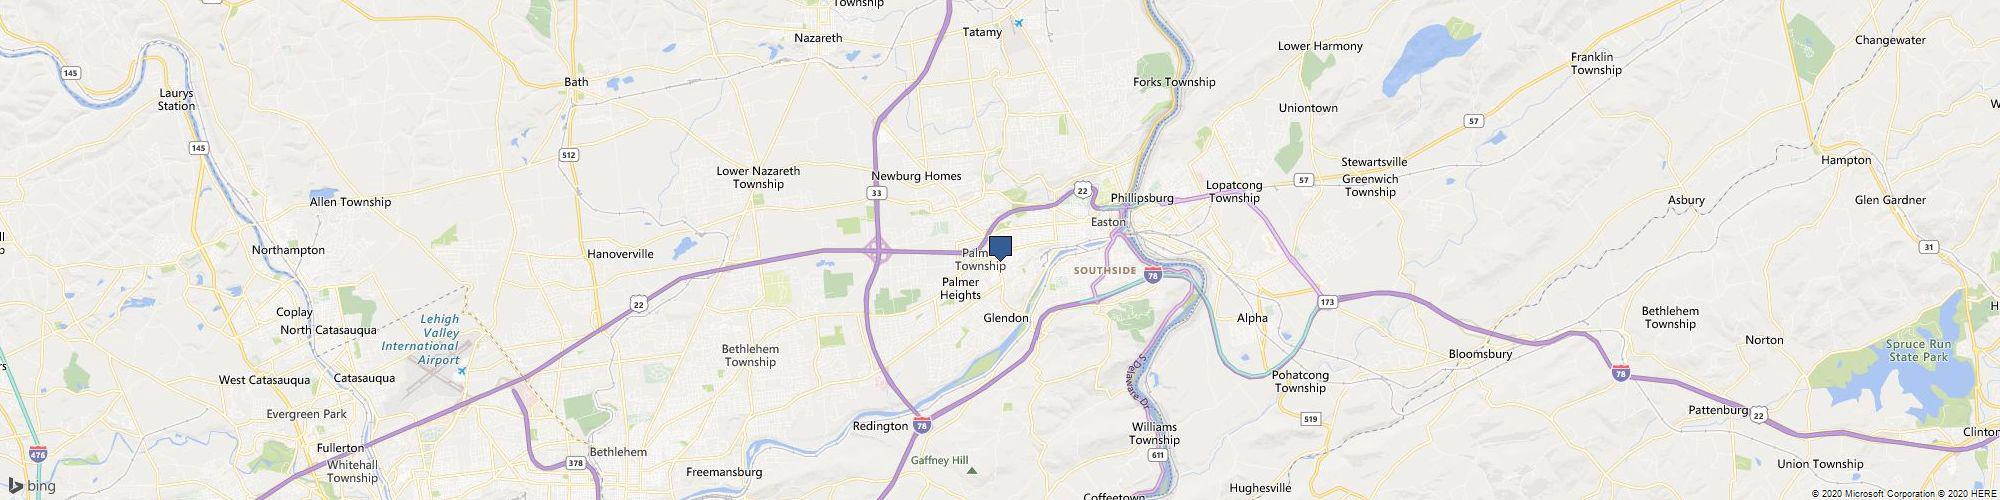Click the Gaffney Hill peak triangle
The height and width of the screenshot is (500, 2000).
coord(971,469)
